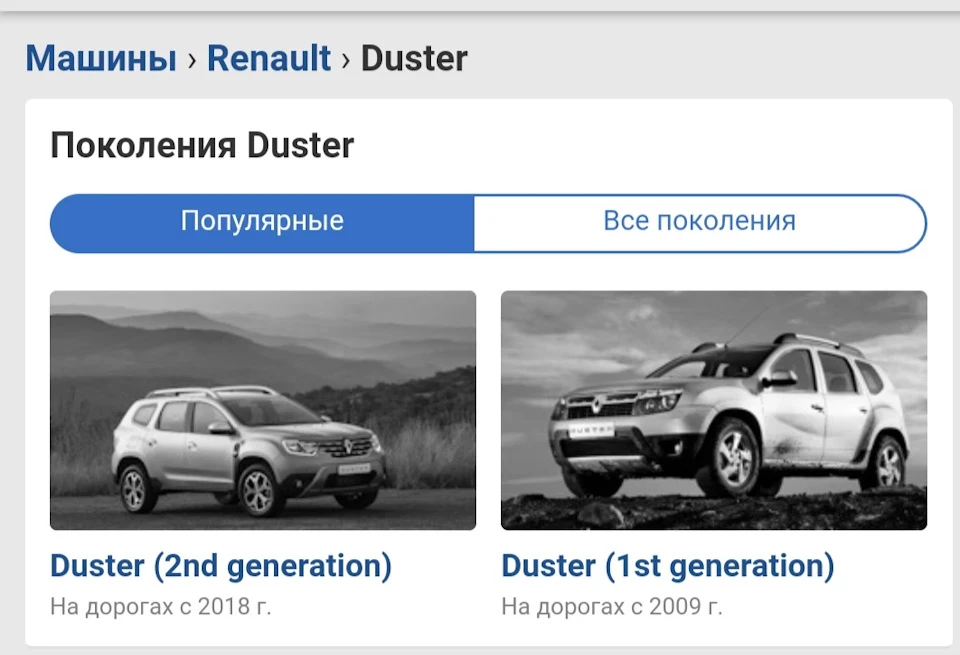The image size is (960, 655).
Task: Click the text На дорогах с 2018 г.
Action: (160, 607)
